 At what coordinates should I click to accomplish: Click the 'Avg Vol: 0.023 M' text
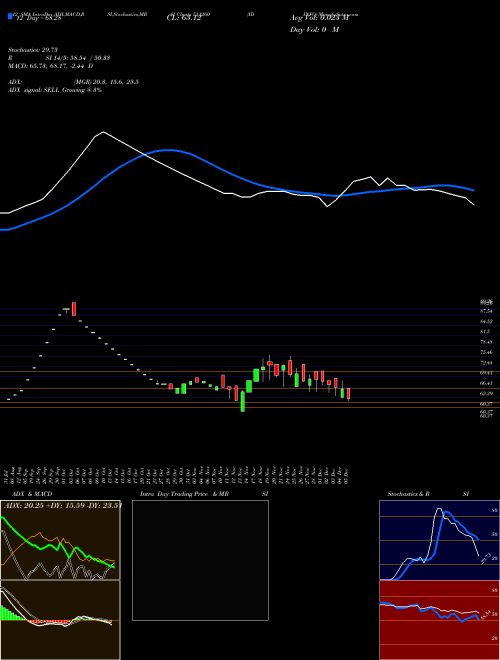click(x=319, y=18)
